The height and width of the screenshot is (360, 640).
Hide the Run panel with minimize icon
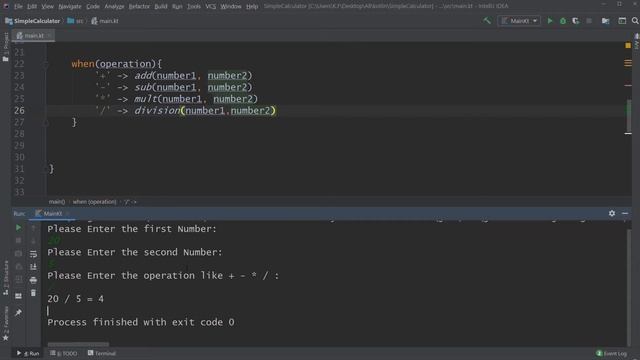(x=625, y=213)
